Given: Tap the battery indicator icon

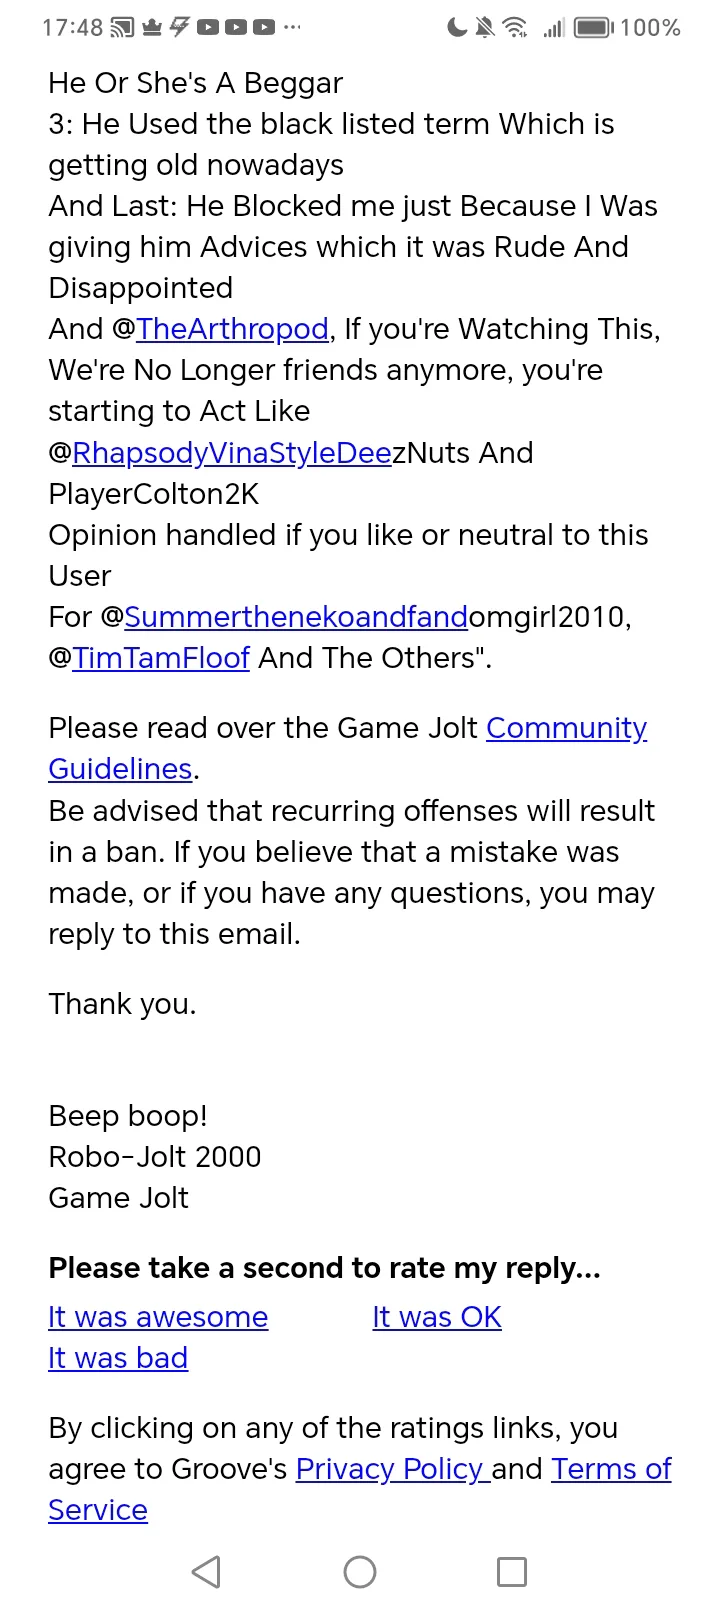Looking at the screenshot, I should pos(594,27).
